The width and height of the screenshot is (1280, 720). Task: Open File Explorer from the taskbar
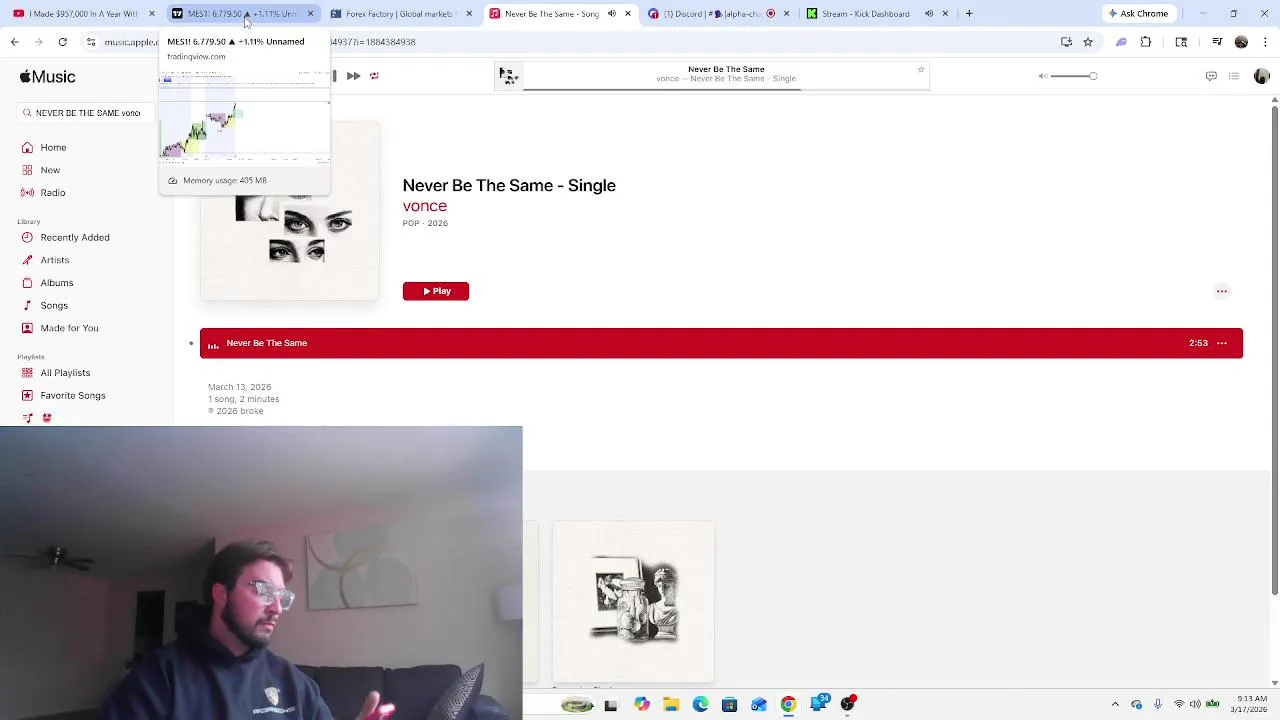click(671, 705)
